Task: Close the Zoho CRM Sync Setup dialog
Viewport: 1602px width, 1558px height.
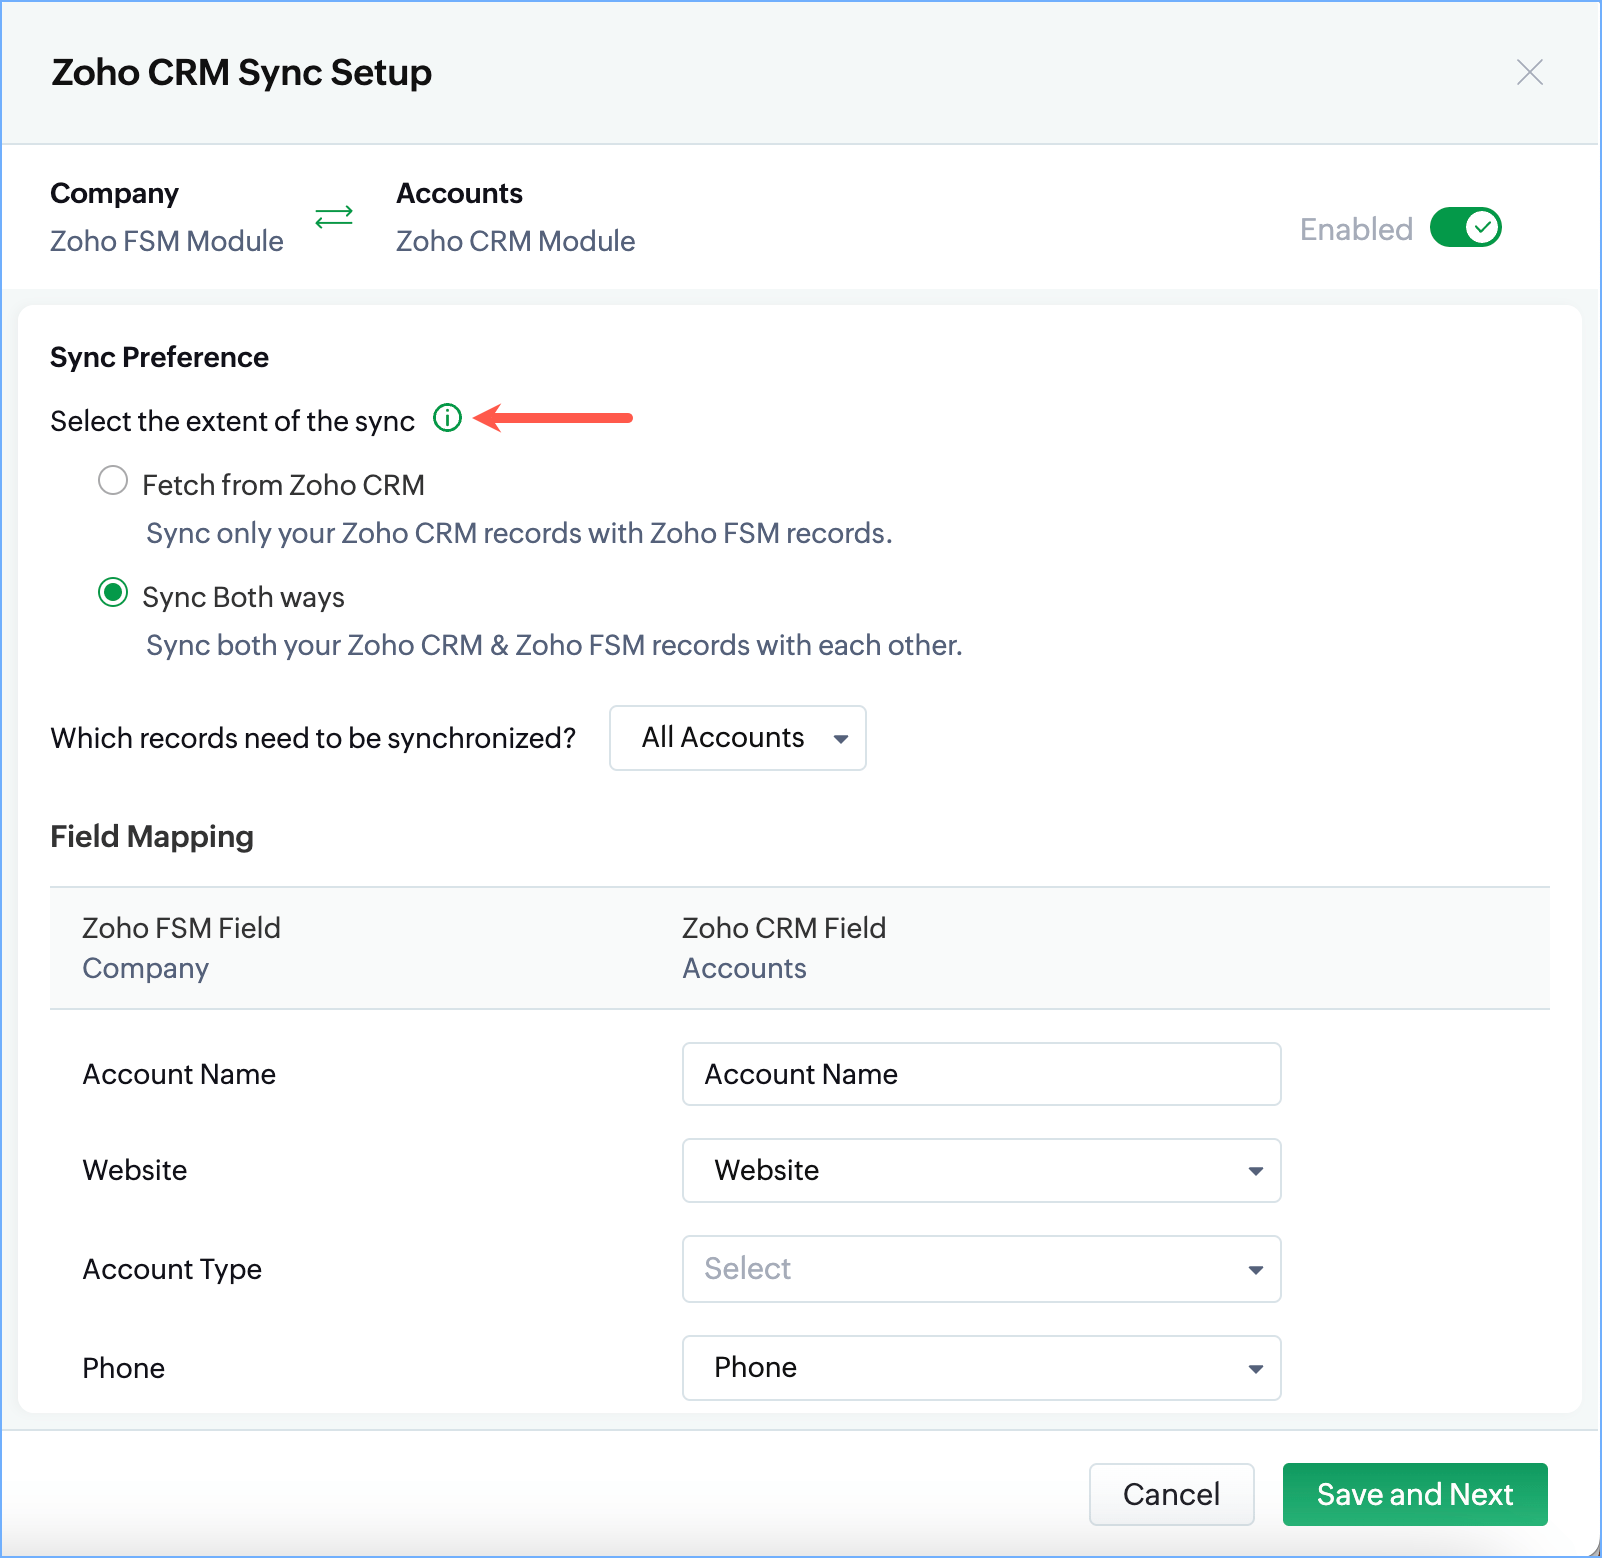Action: (1529, 72)
